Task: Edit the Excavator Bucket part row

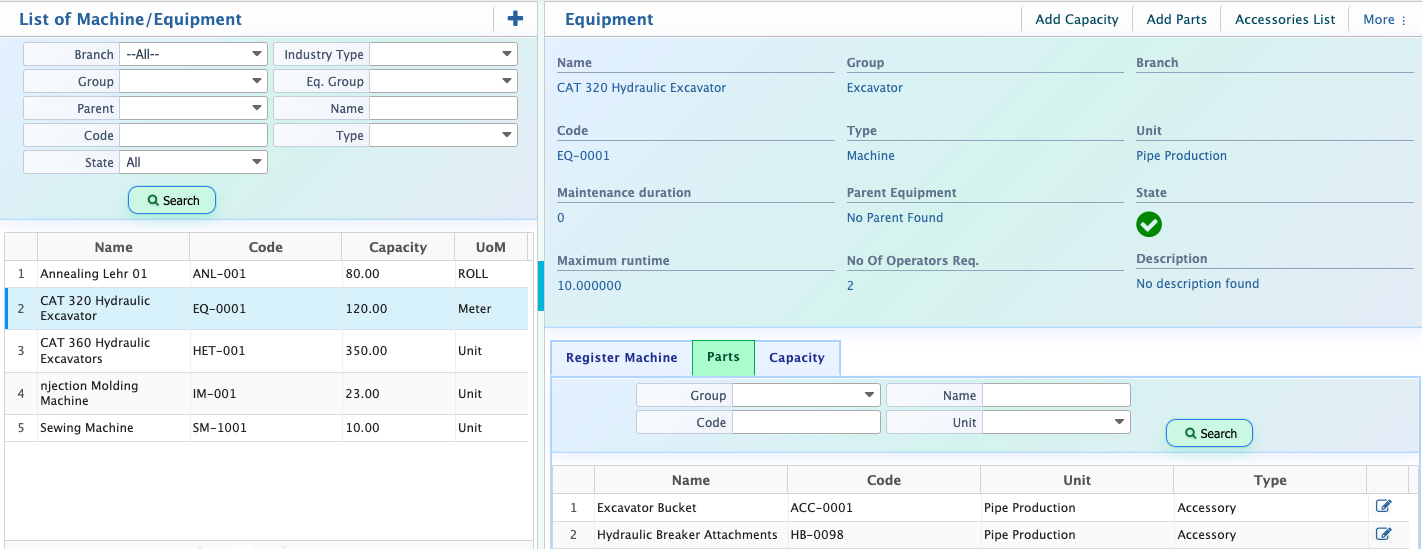Action: pyautogui.click(x=1384, y=507)
